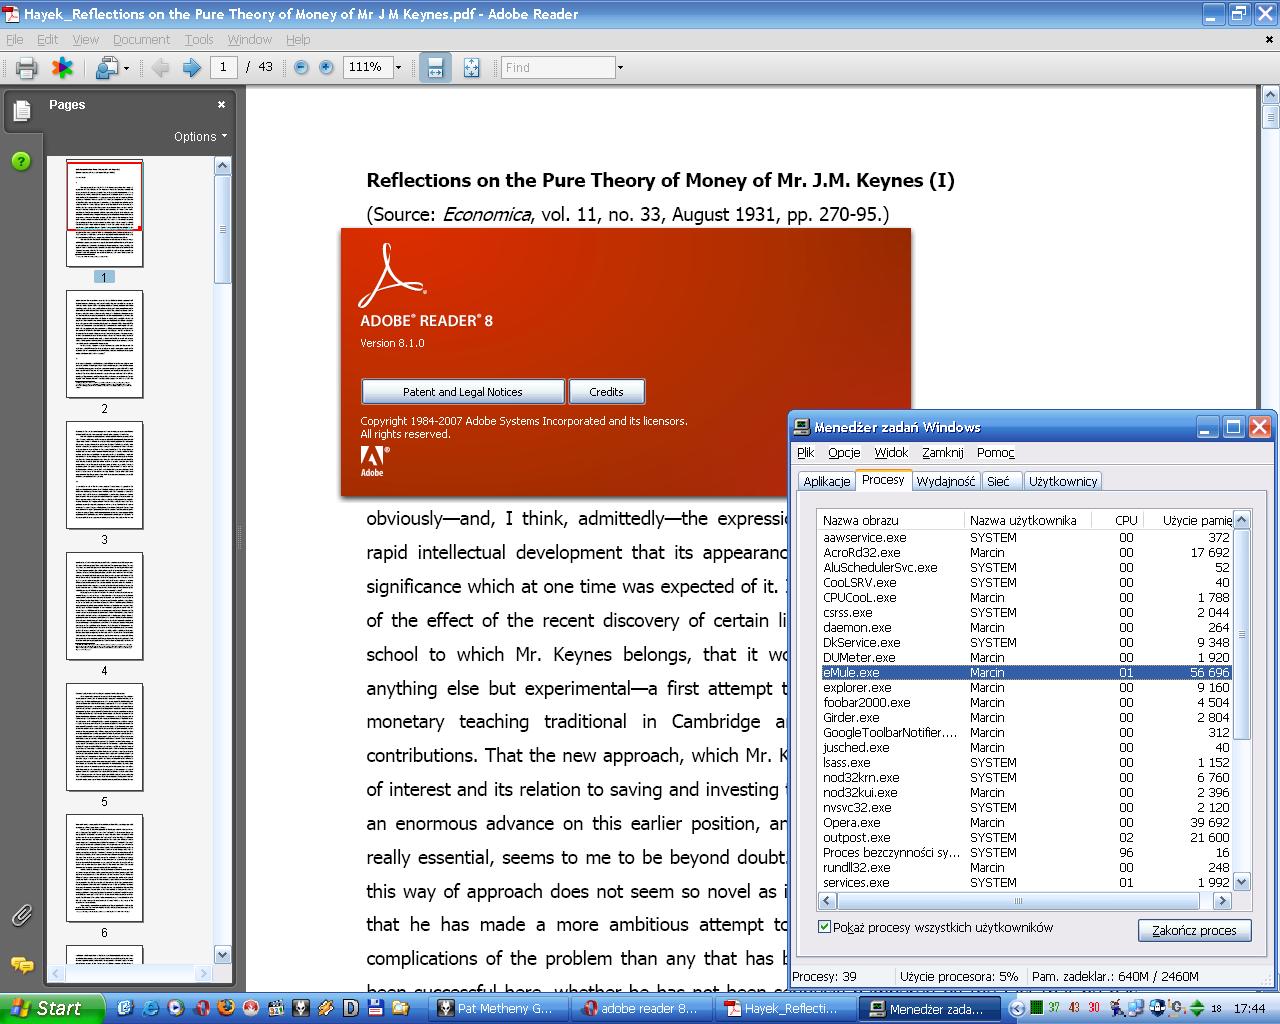Select the Opera.exe process row
Screen dimensions: 1280x1024
pos(1026,822)
